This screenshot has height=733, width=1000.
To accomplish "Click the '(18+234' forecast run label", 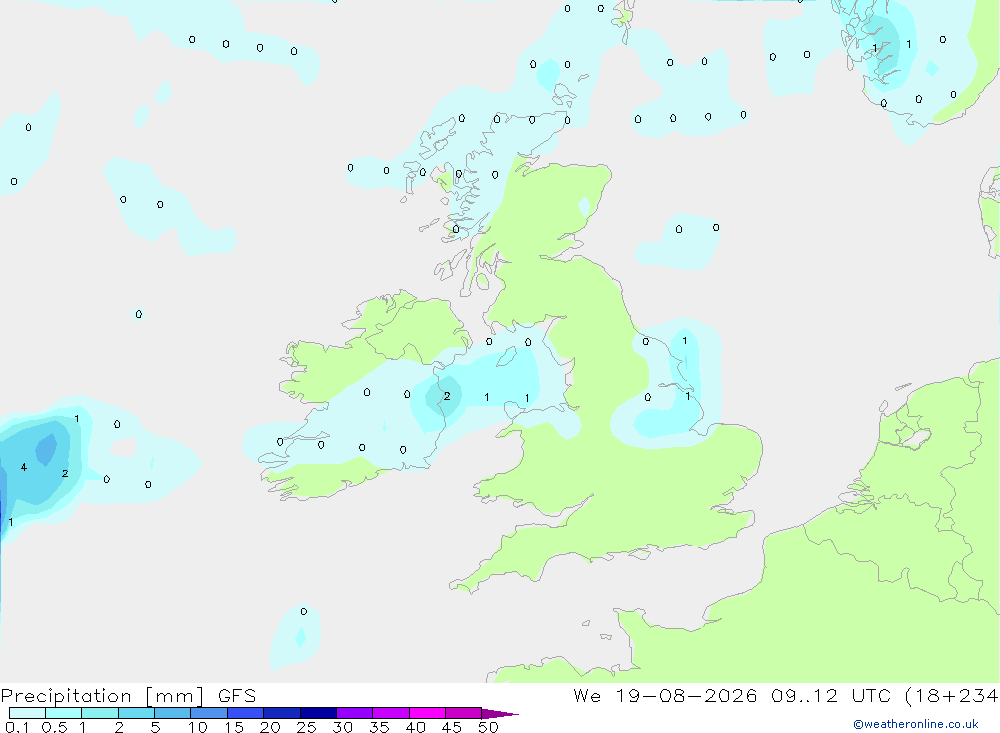I will pyautogui.click(x=951, y=696).
